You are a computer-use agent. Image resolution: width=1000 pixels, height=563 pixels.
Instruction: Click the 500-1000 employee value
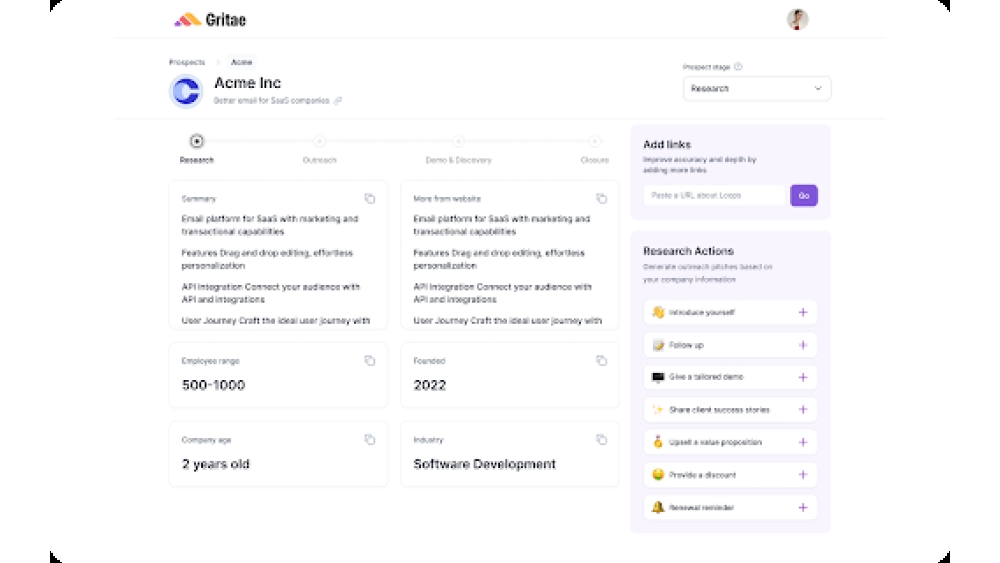tap(214, 385)
